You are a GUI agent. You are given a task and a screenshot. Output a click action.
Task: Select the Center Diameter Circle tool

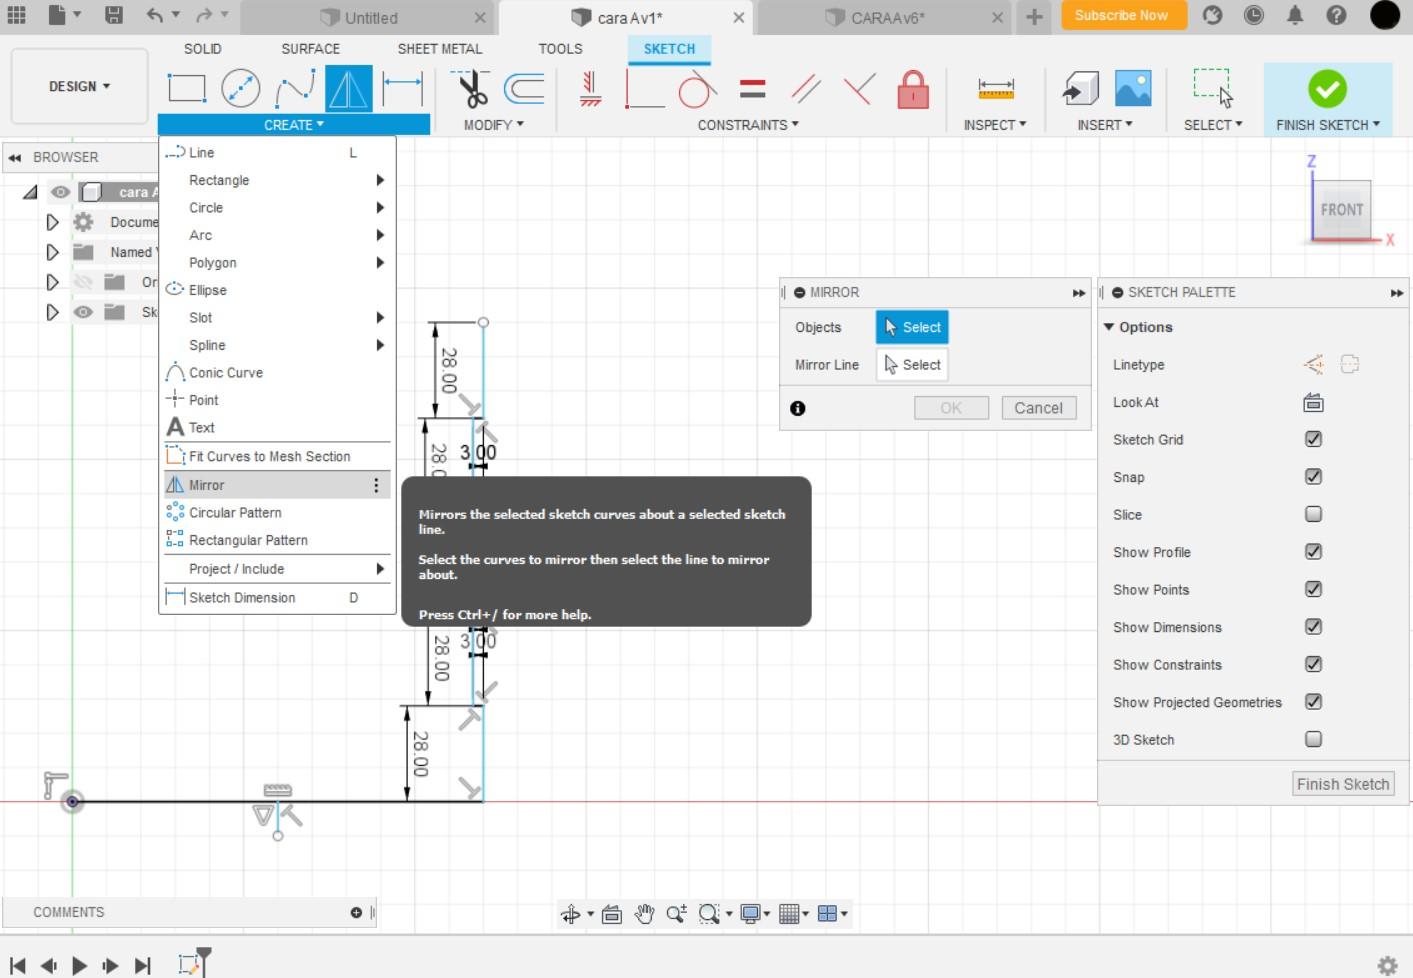240,89
